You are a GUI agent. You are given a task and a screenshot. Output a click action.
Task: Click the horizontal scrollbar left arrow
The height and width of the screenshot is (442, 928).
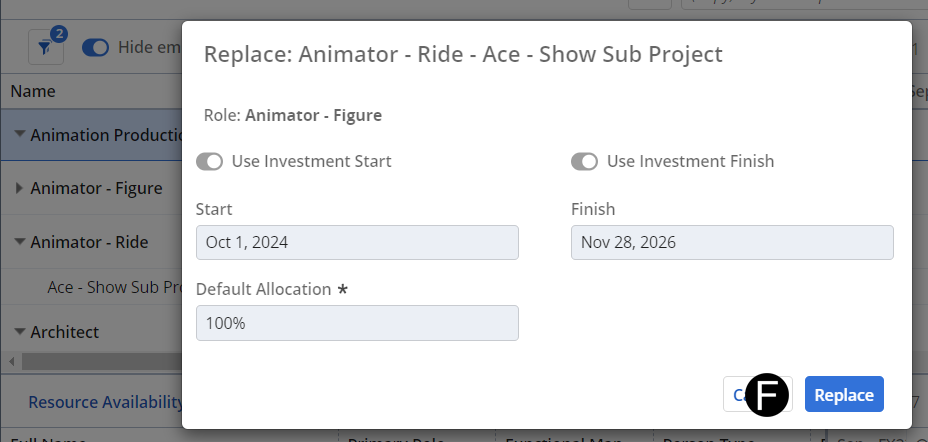pyautogui.click(x=11, y=360)
